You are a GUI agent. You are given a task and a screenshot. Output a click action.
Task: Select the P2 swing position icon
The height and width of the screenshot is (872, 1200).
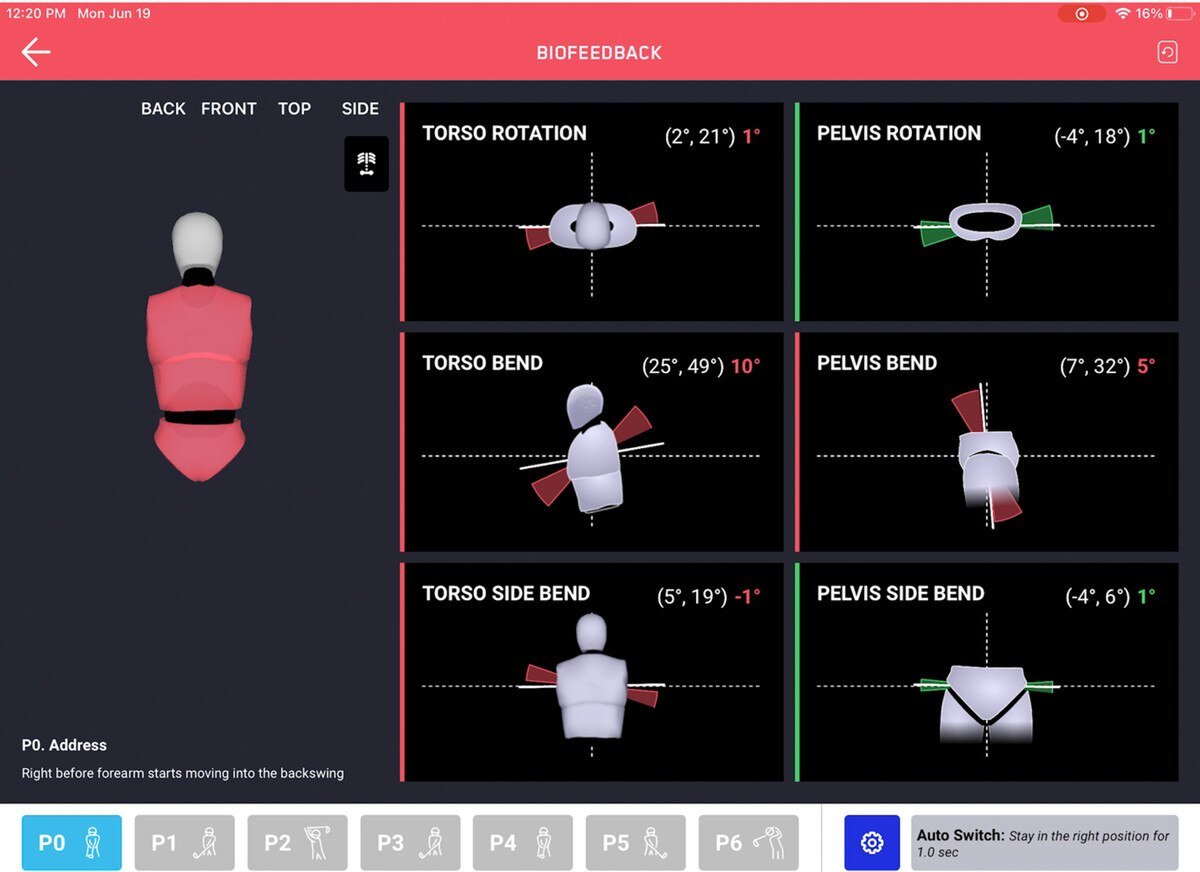click(297, 843)
